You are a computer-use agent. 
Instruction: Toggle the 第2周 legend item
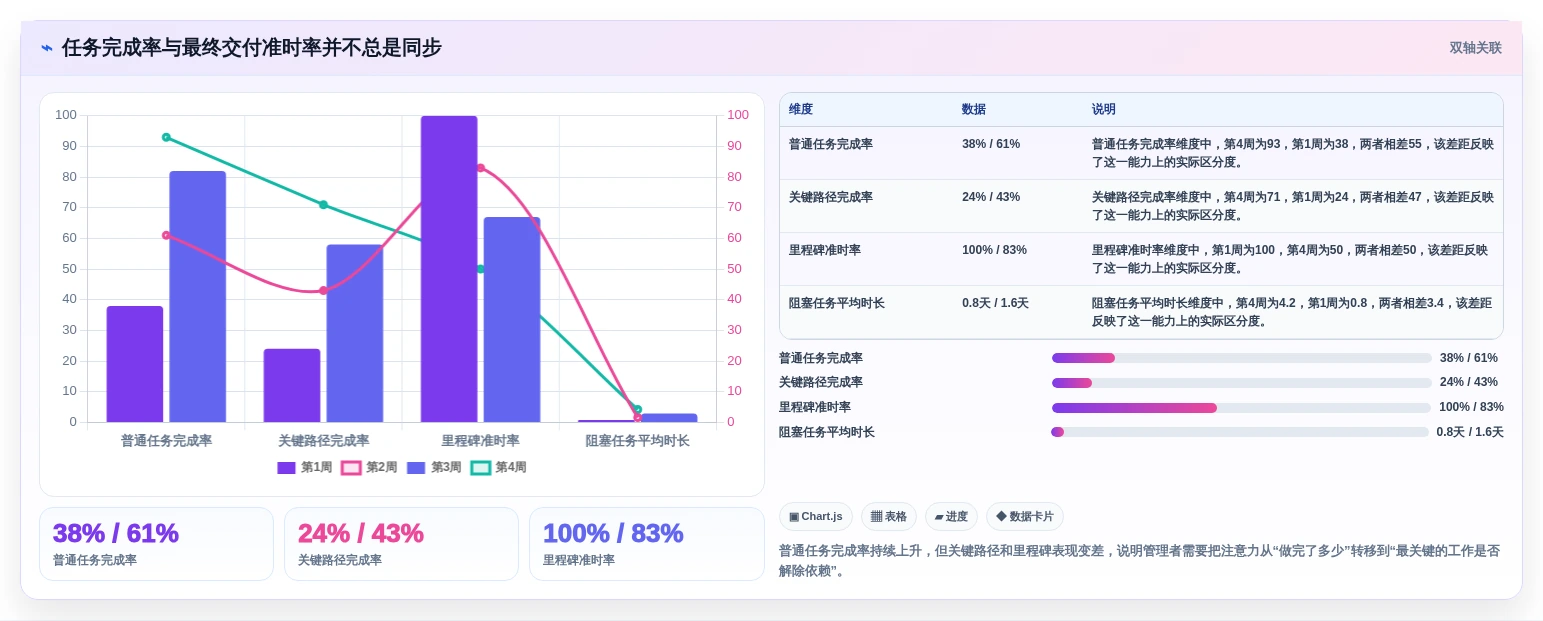coord(370,467)
